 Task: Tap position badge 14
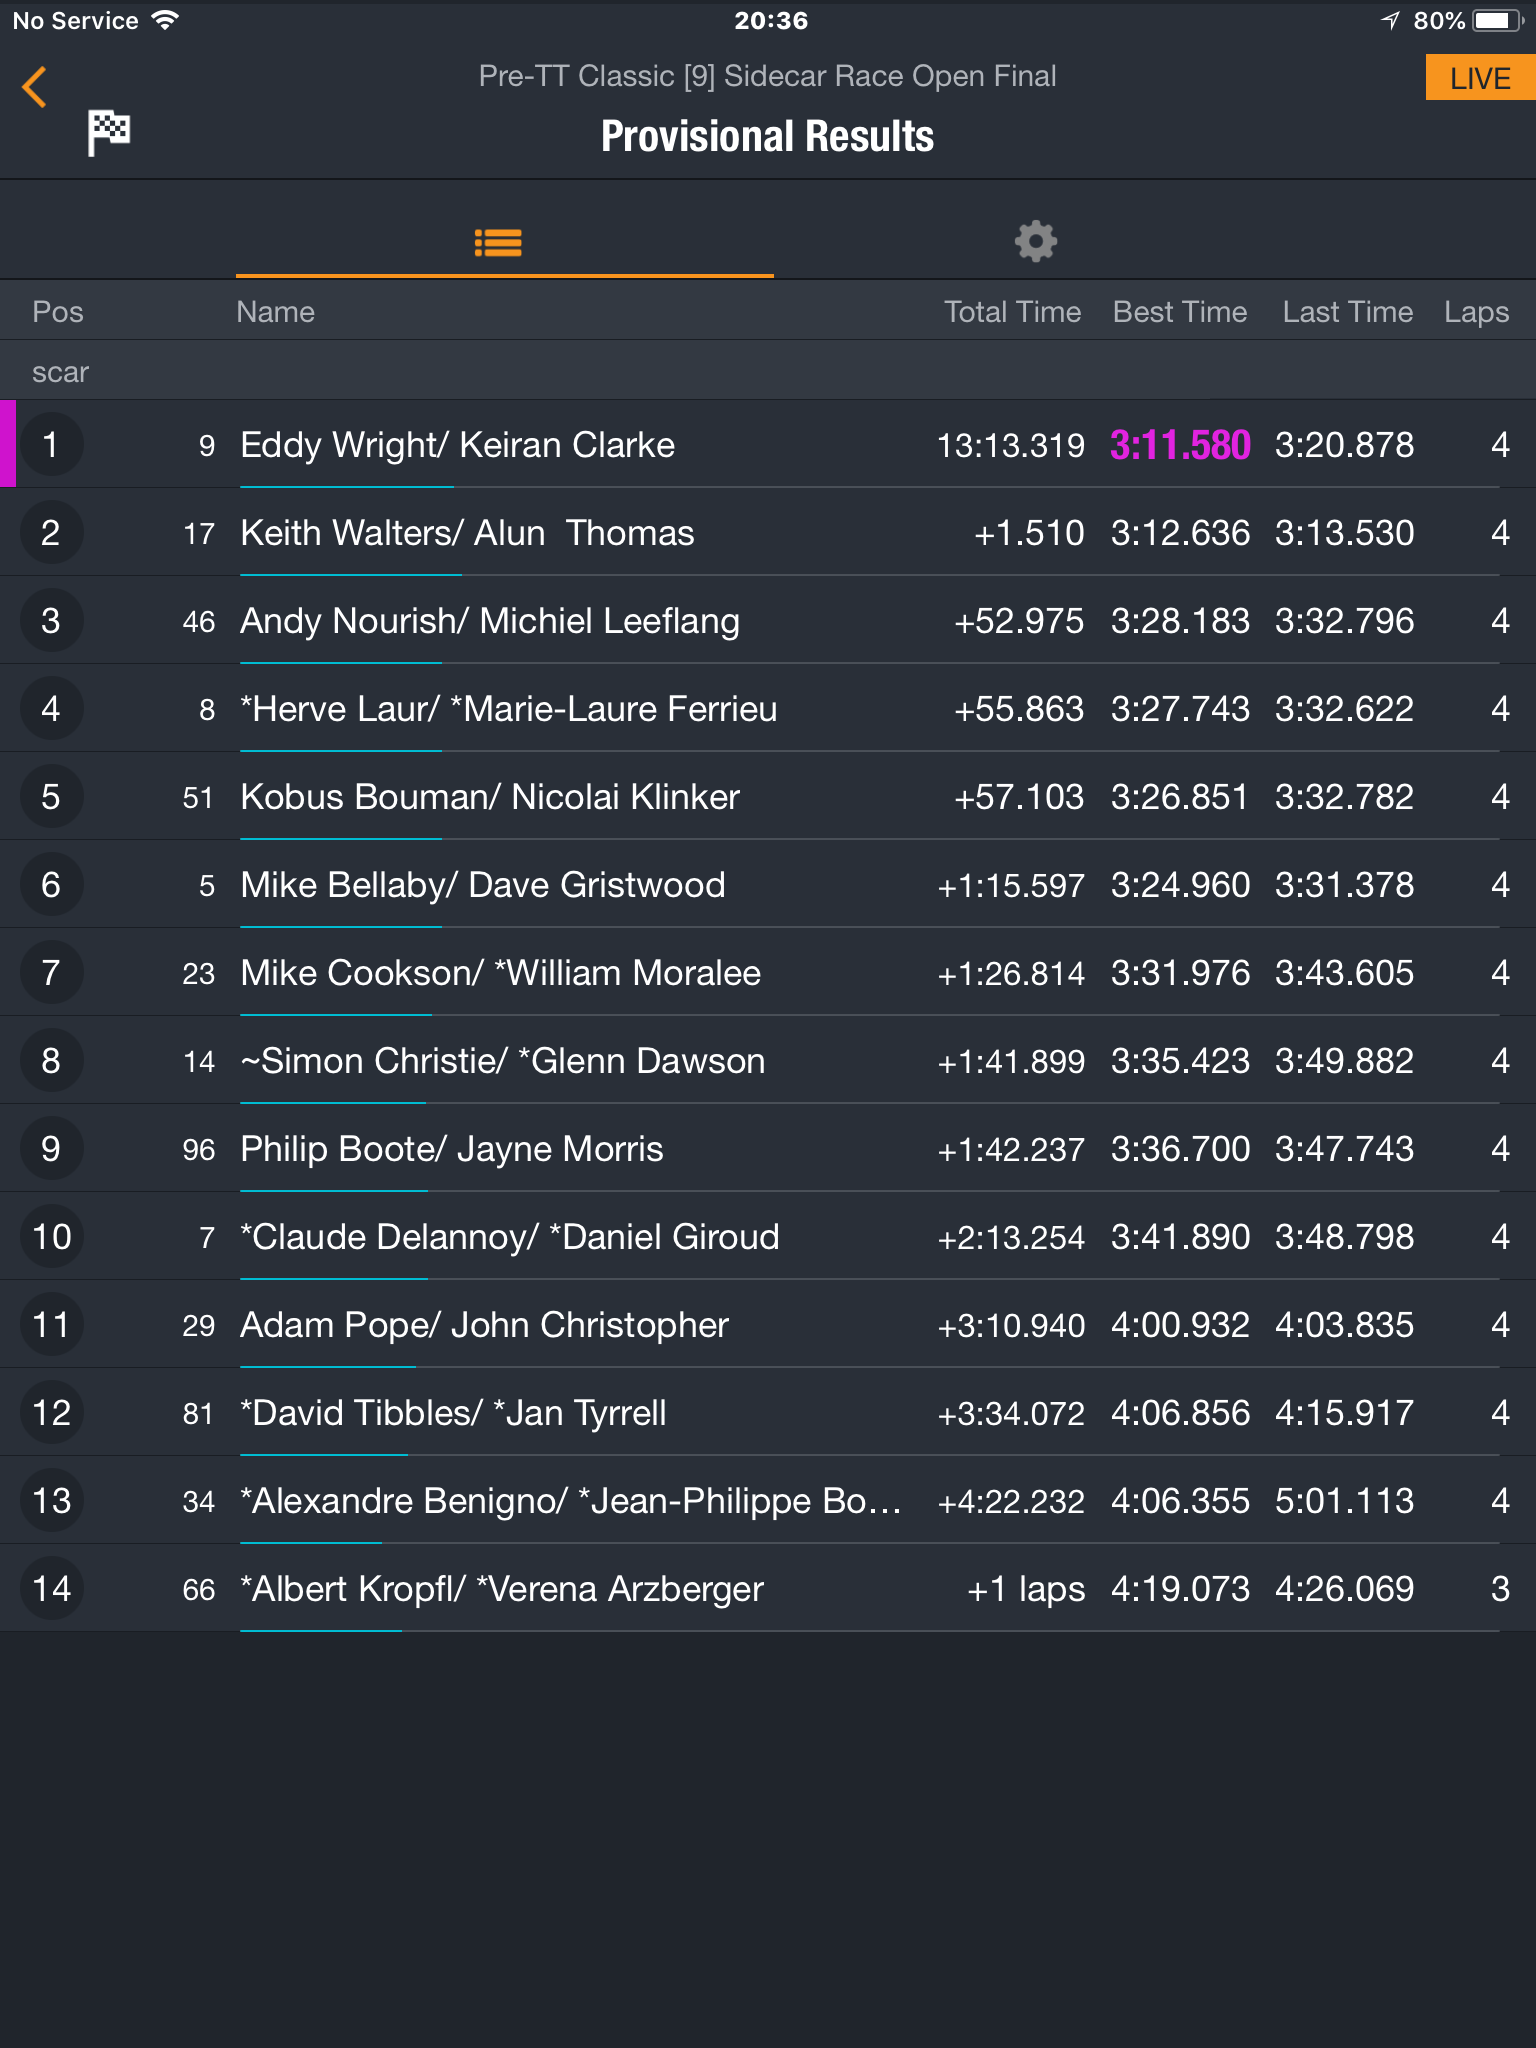(51, 1588)
